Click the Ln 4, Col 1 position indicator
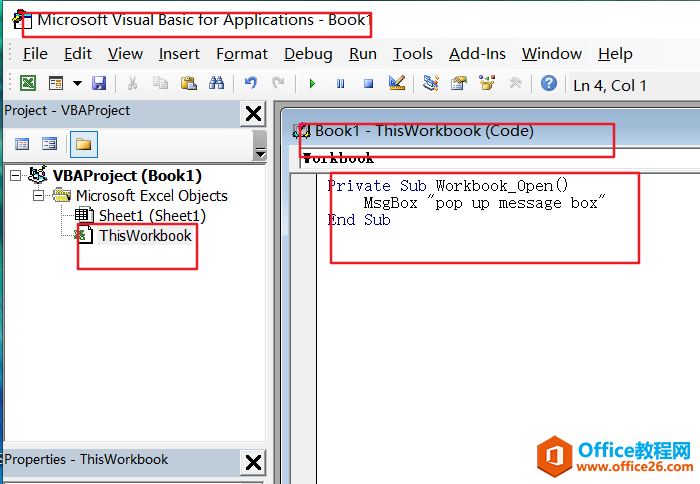This screenshot has height=484, width=700. tap(609, 86)
